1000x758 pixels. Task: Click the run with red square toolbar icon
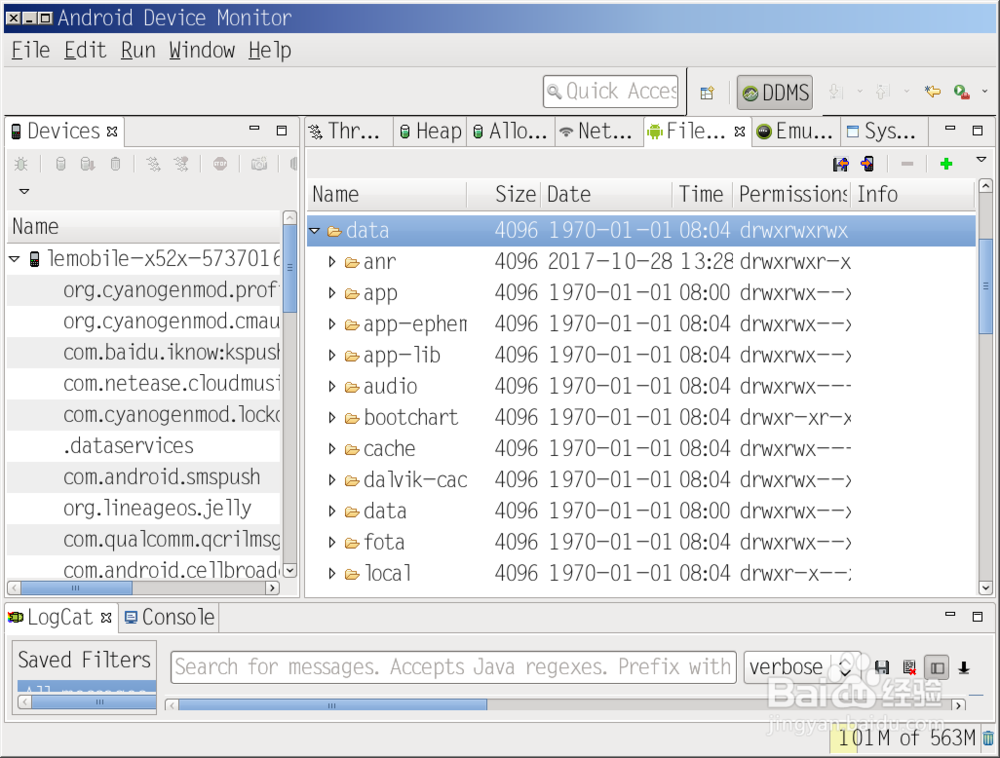962,92
